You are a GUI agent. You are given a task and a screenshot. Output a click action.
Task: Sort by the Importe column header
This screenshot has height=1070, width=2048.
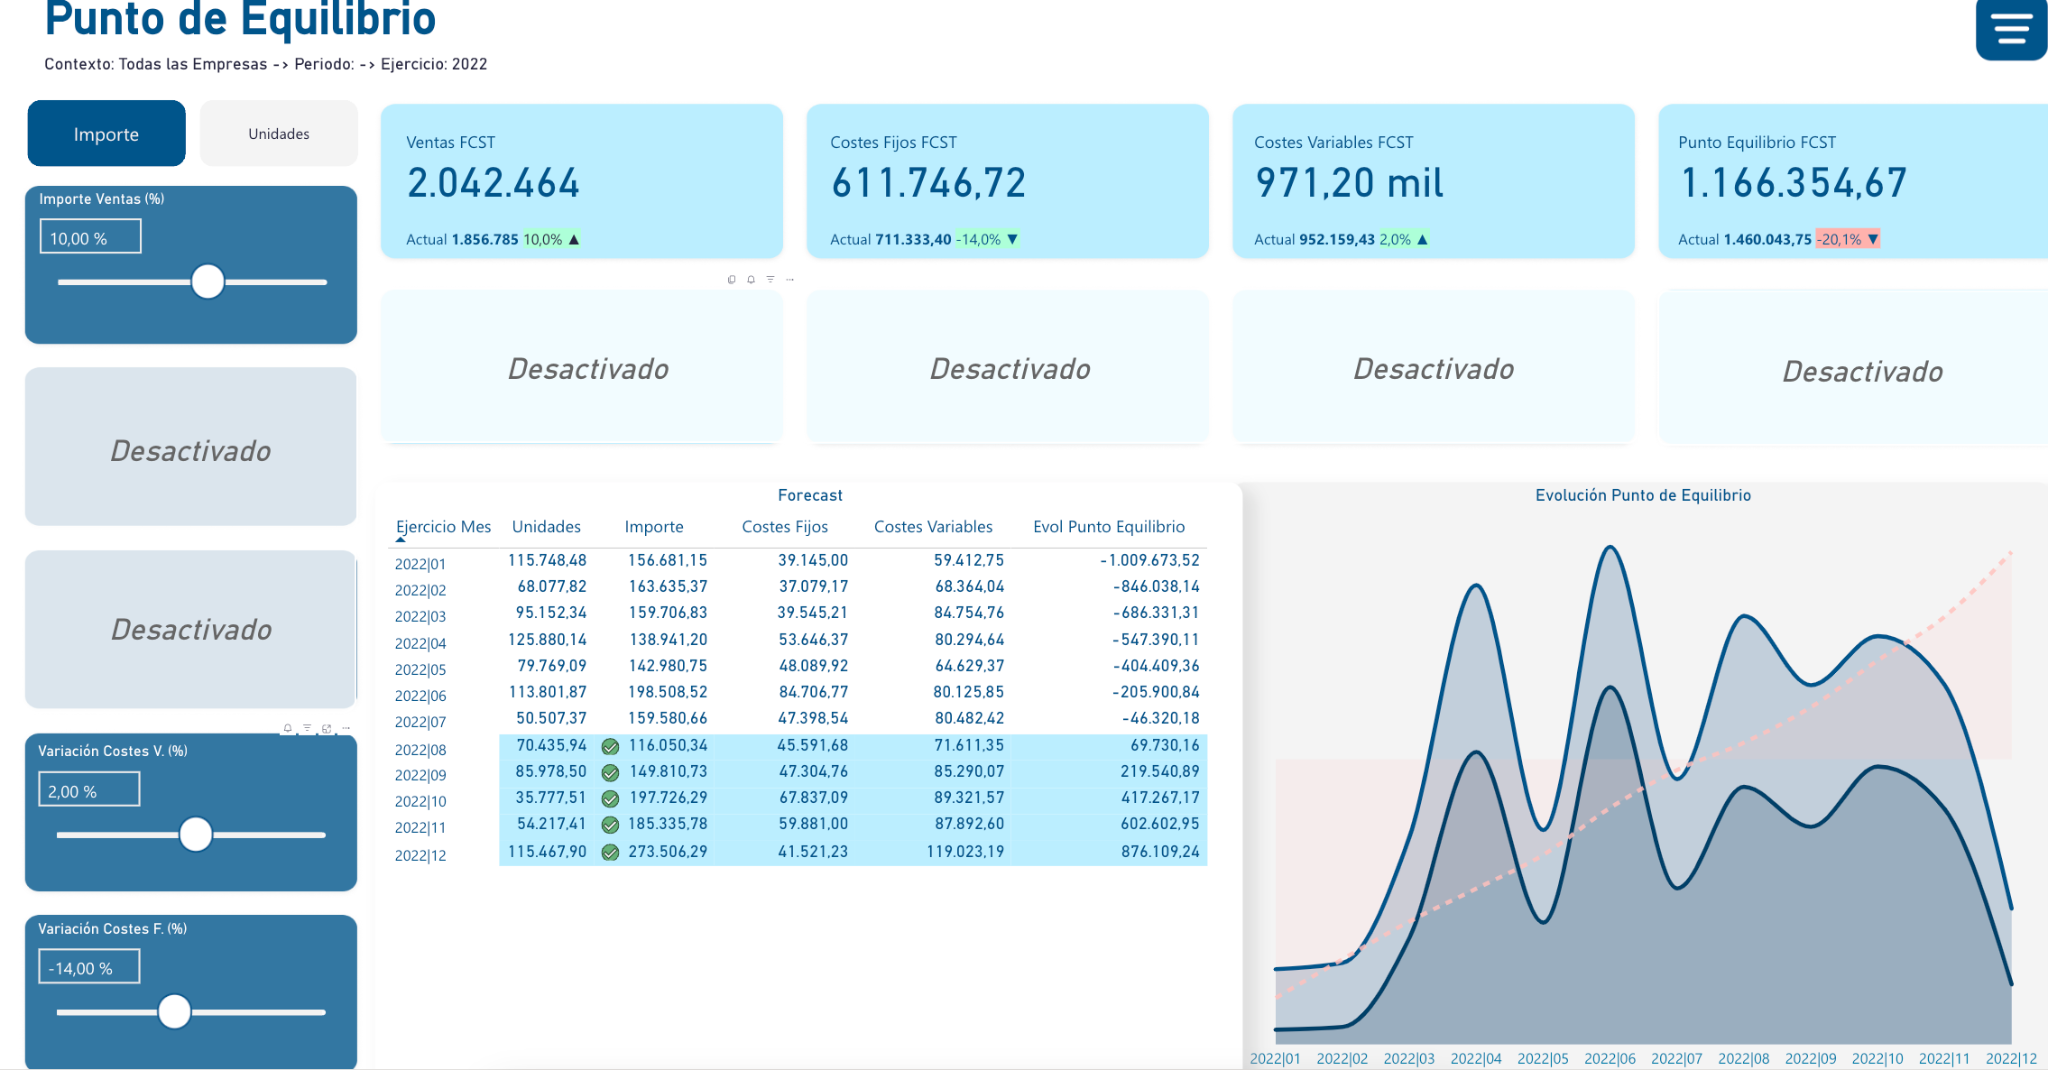coord(654,527)
